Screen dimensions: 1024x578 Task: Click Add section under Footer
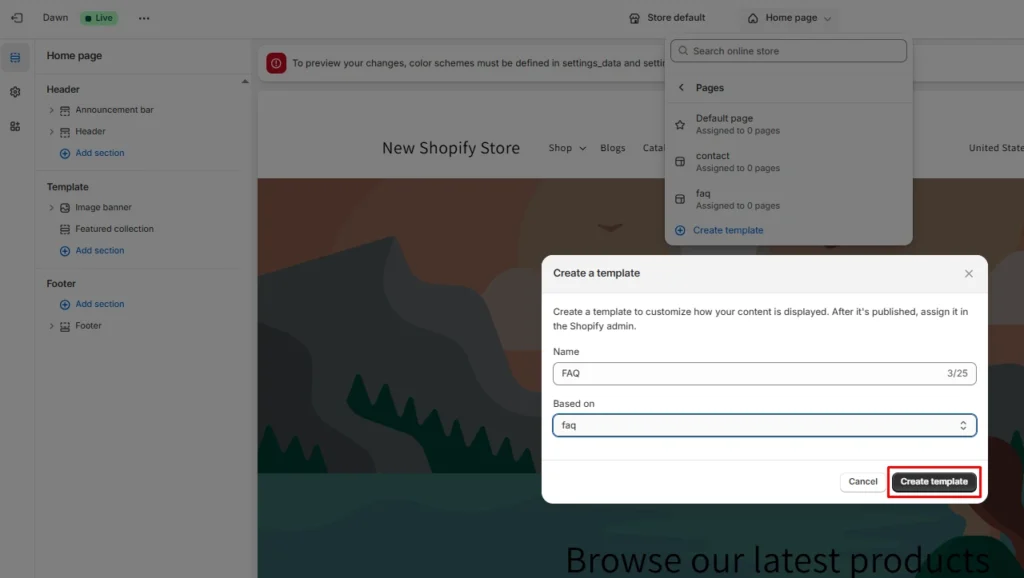click(x=92, y=304)
